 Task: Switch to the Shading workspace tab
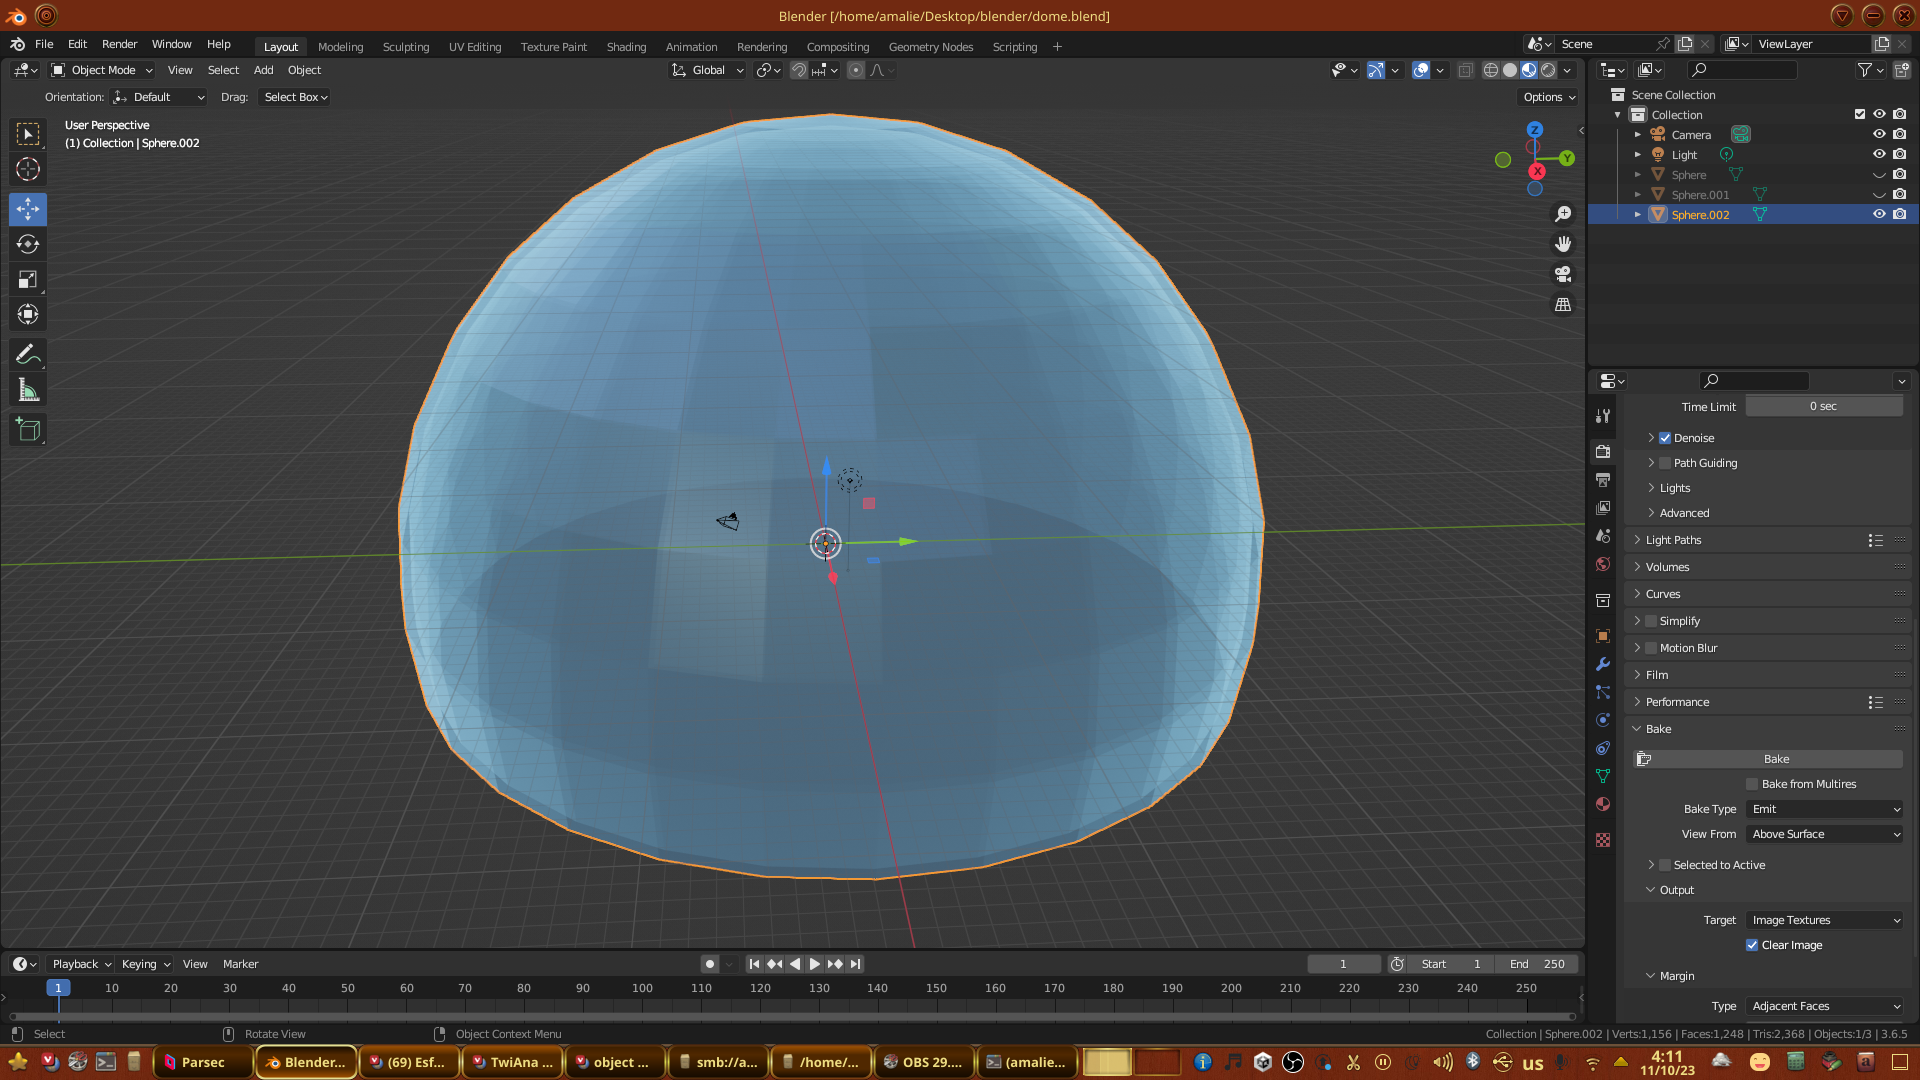tap(626, 47)
